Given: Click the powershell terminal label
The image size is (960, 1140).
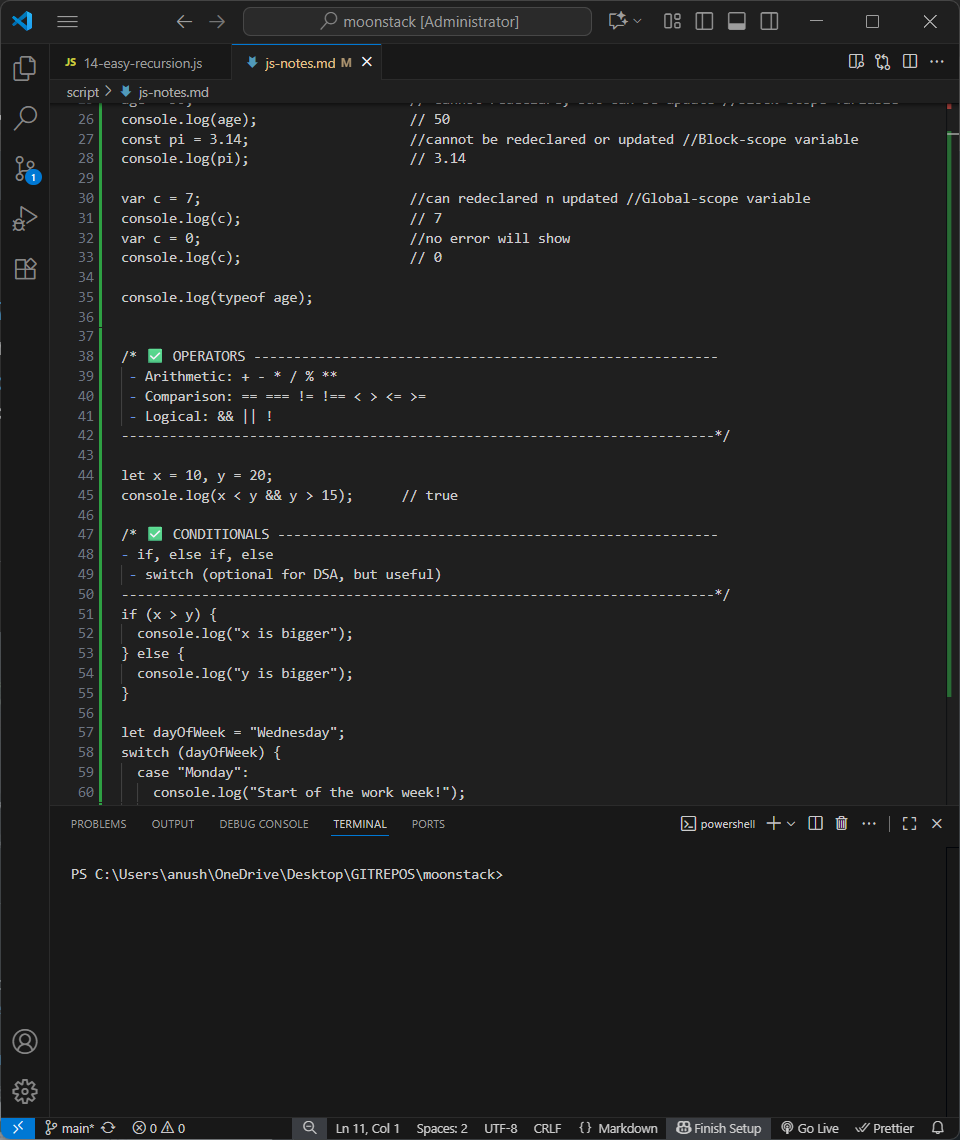Looking at the screenshot, I should (718, 824).
